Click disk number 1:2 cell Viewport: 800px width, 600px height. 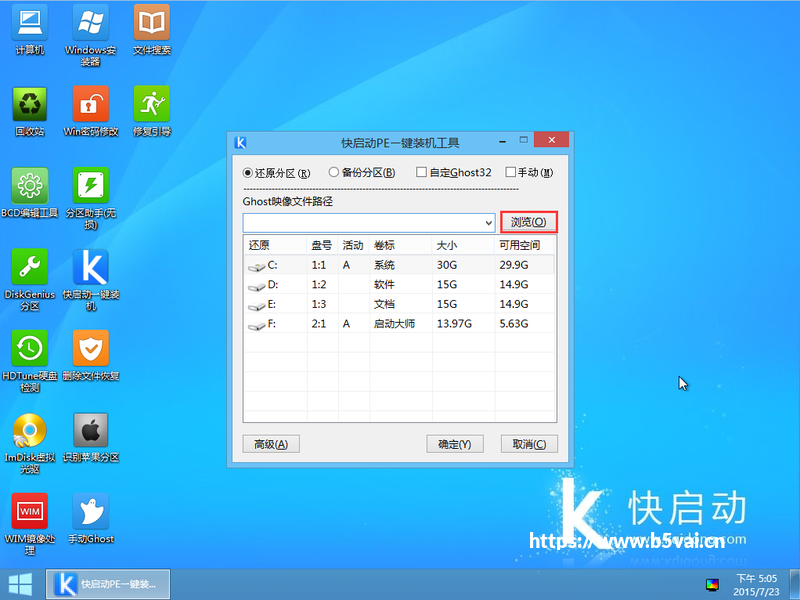point(319,285)
